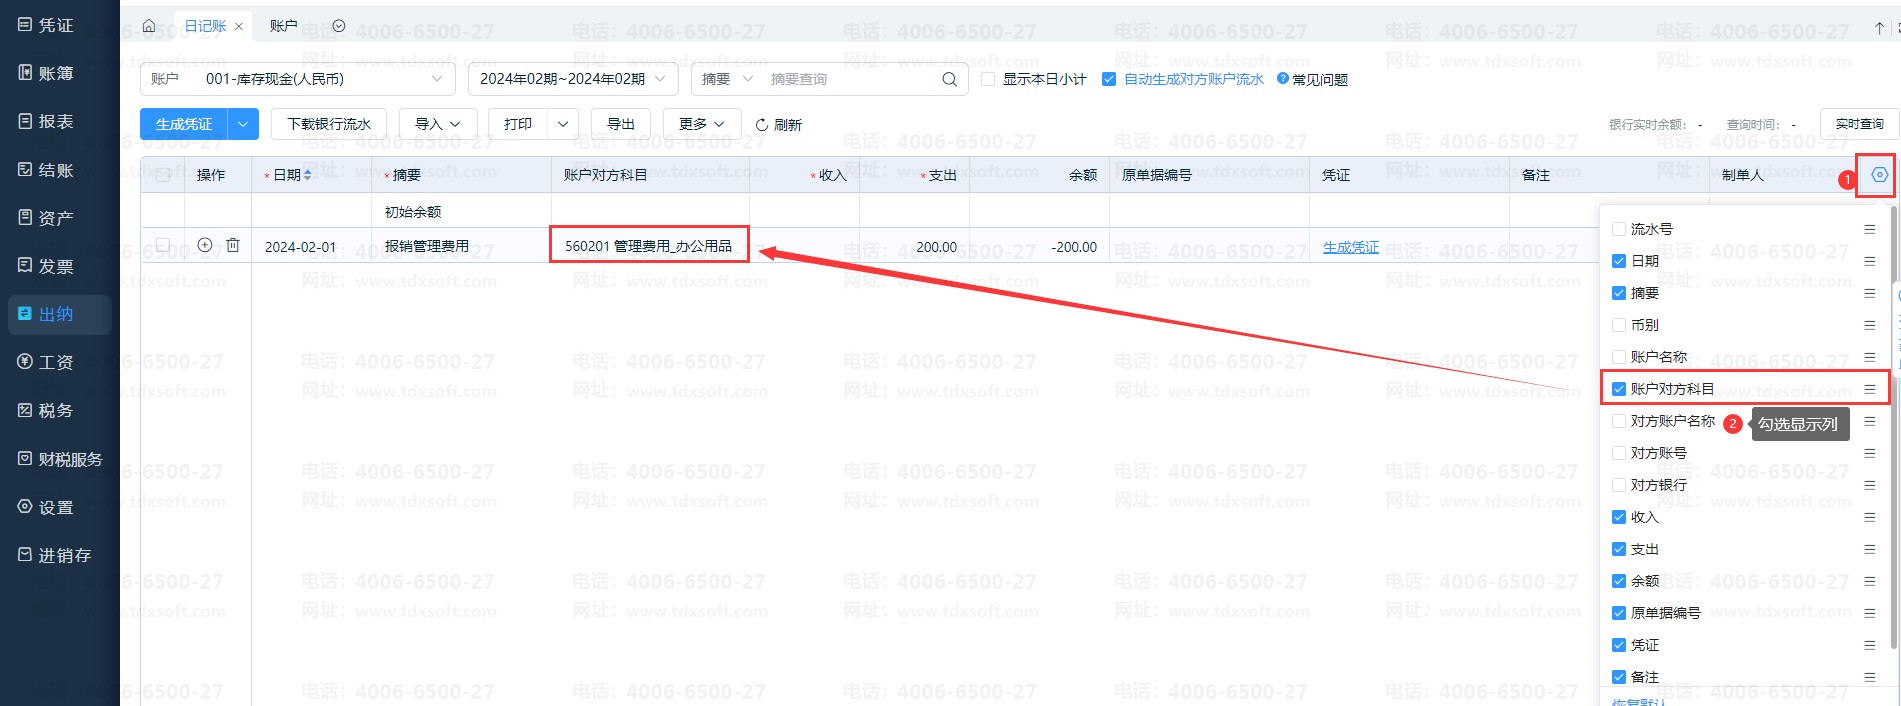Screen dimensions: 1901x706
Task: Click the search magnifier icon
Action: pos(949,79)
